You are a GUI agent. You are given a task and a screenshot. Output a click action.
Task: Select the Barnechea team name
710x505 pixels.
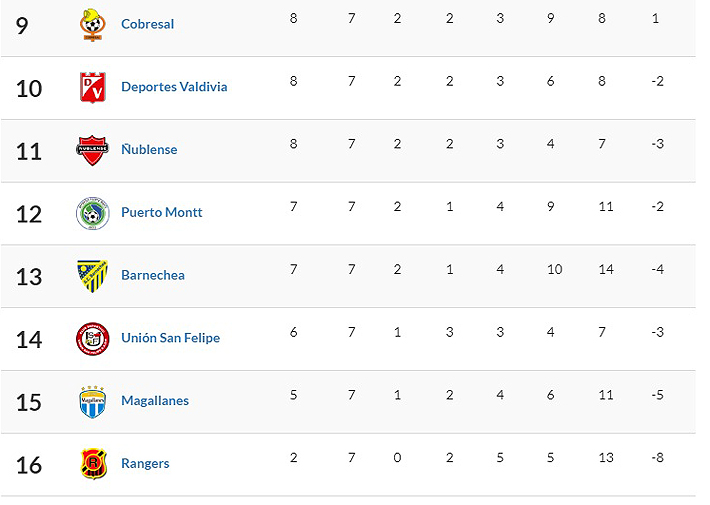tap(153, 275)
